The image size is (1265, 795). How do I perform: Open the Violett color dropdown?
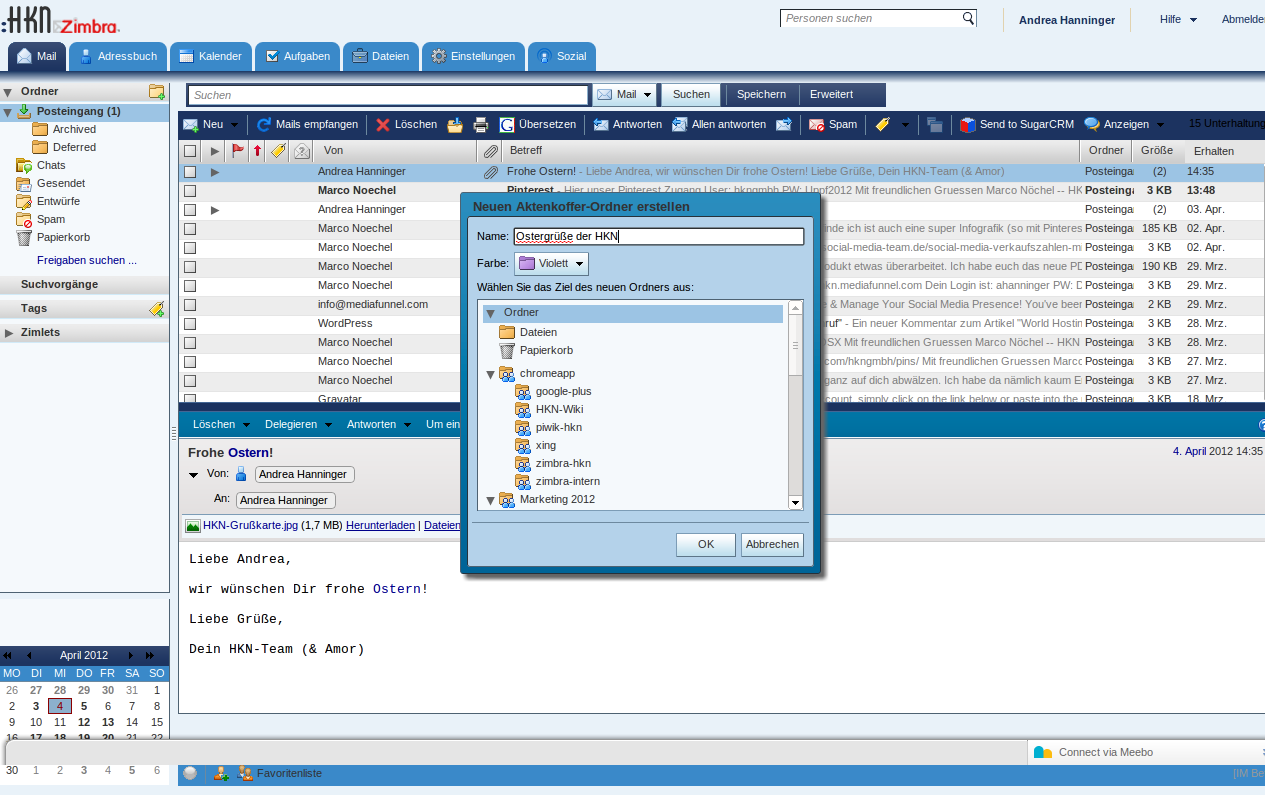pos(552,264)
